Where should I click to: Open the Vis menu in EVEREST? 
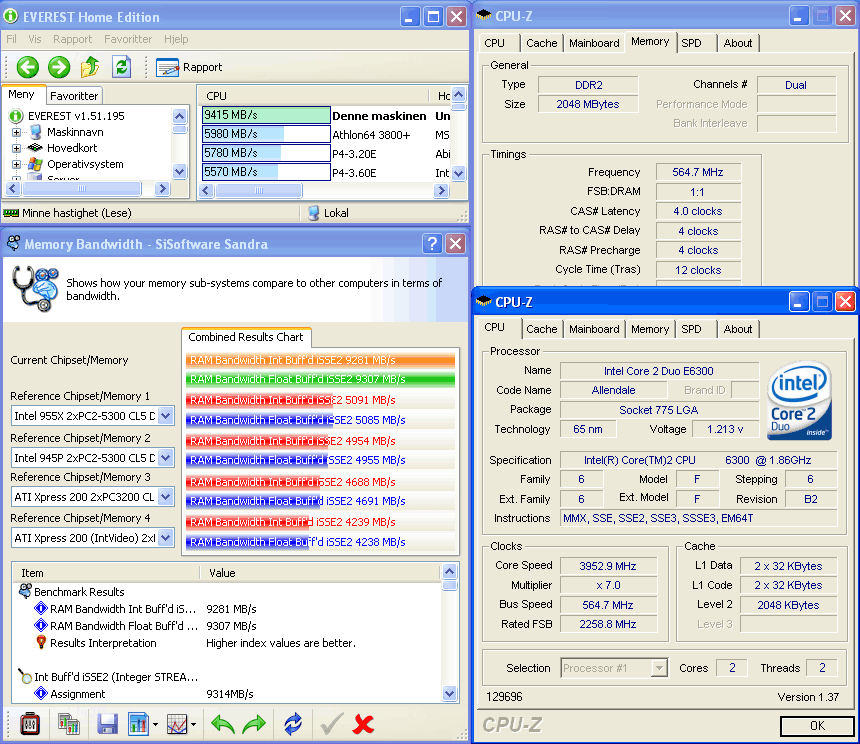35,39
